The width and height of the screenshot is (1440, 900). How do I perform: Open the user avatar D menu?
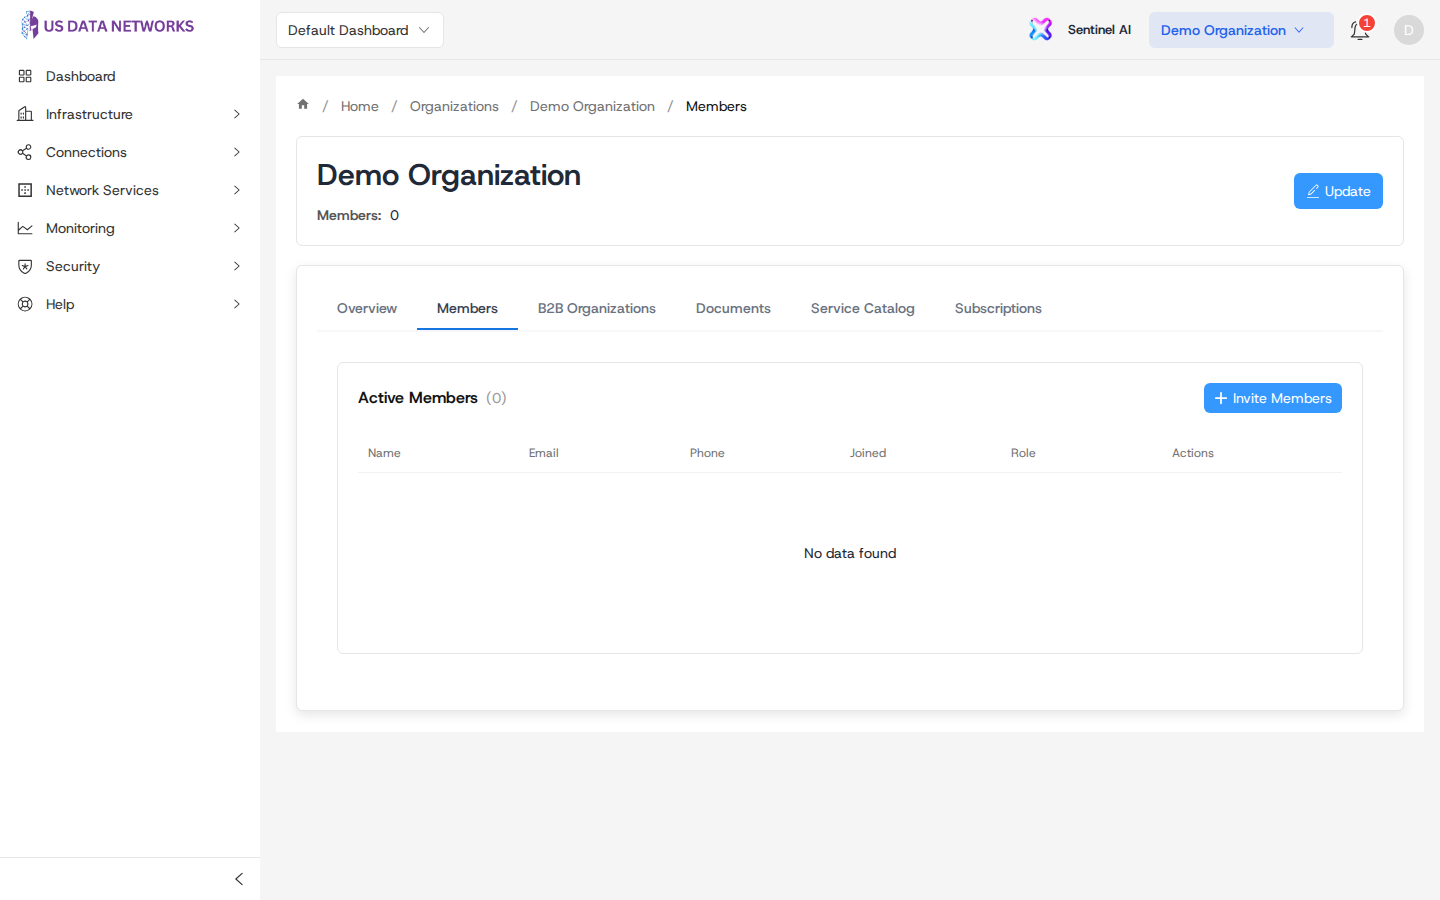[x=1409, y=30]
